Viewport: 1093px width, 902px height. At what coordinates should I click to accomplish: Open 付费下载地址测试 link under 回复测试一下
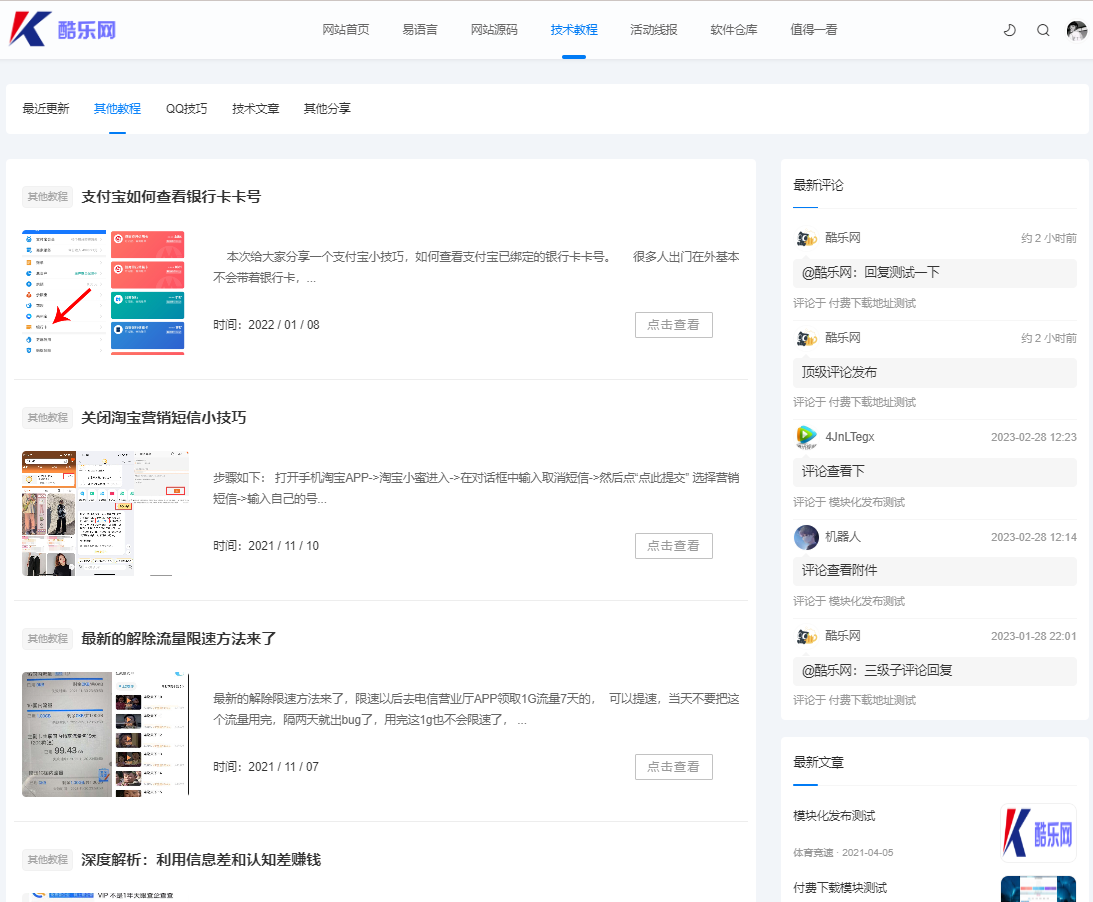872,303
